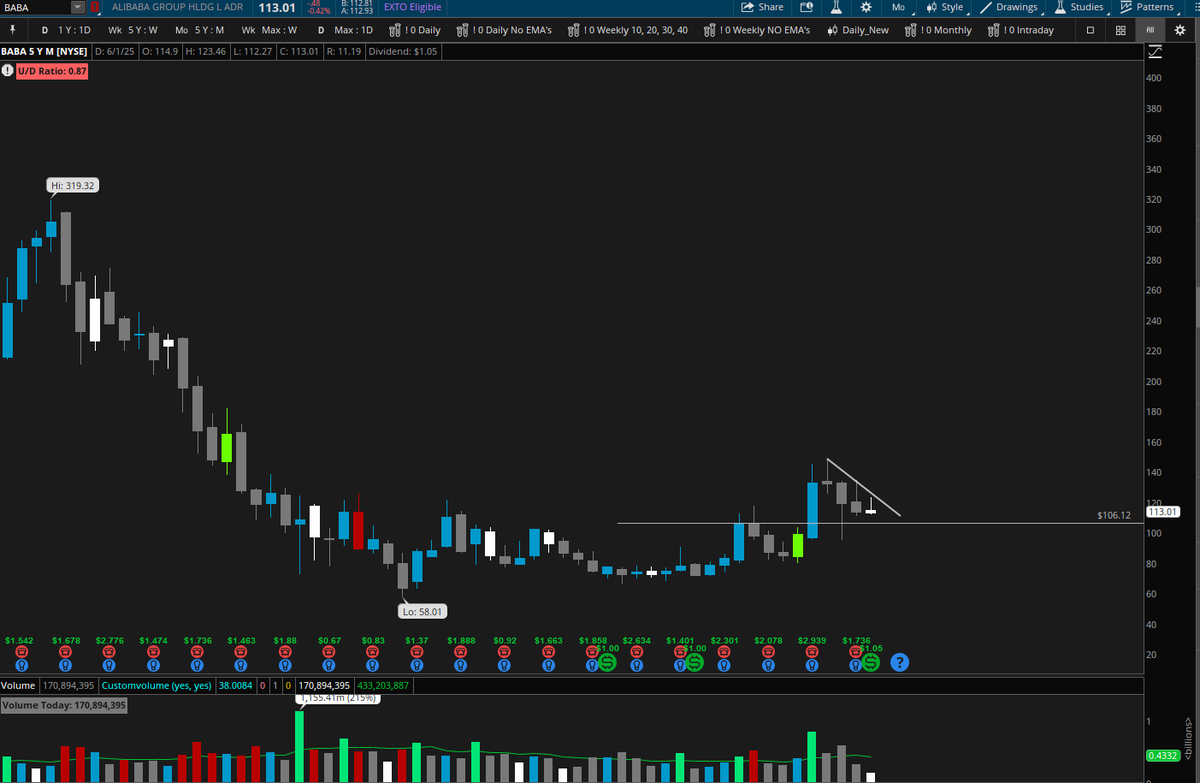Switch to grid chart layout icon

click(x=1121, y=30)
